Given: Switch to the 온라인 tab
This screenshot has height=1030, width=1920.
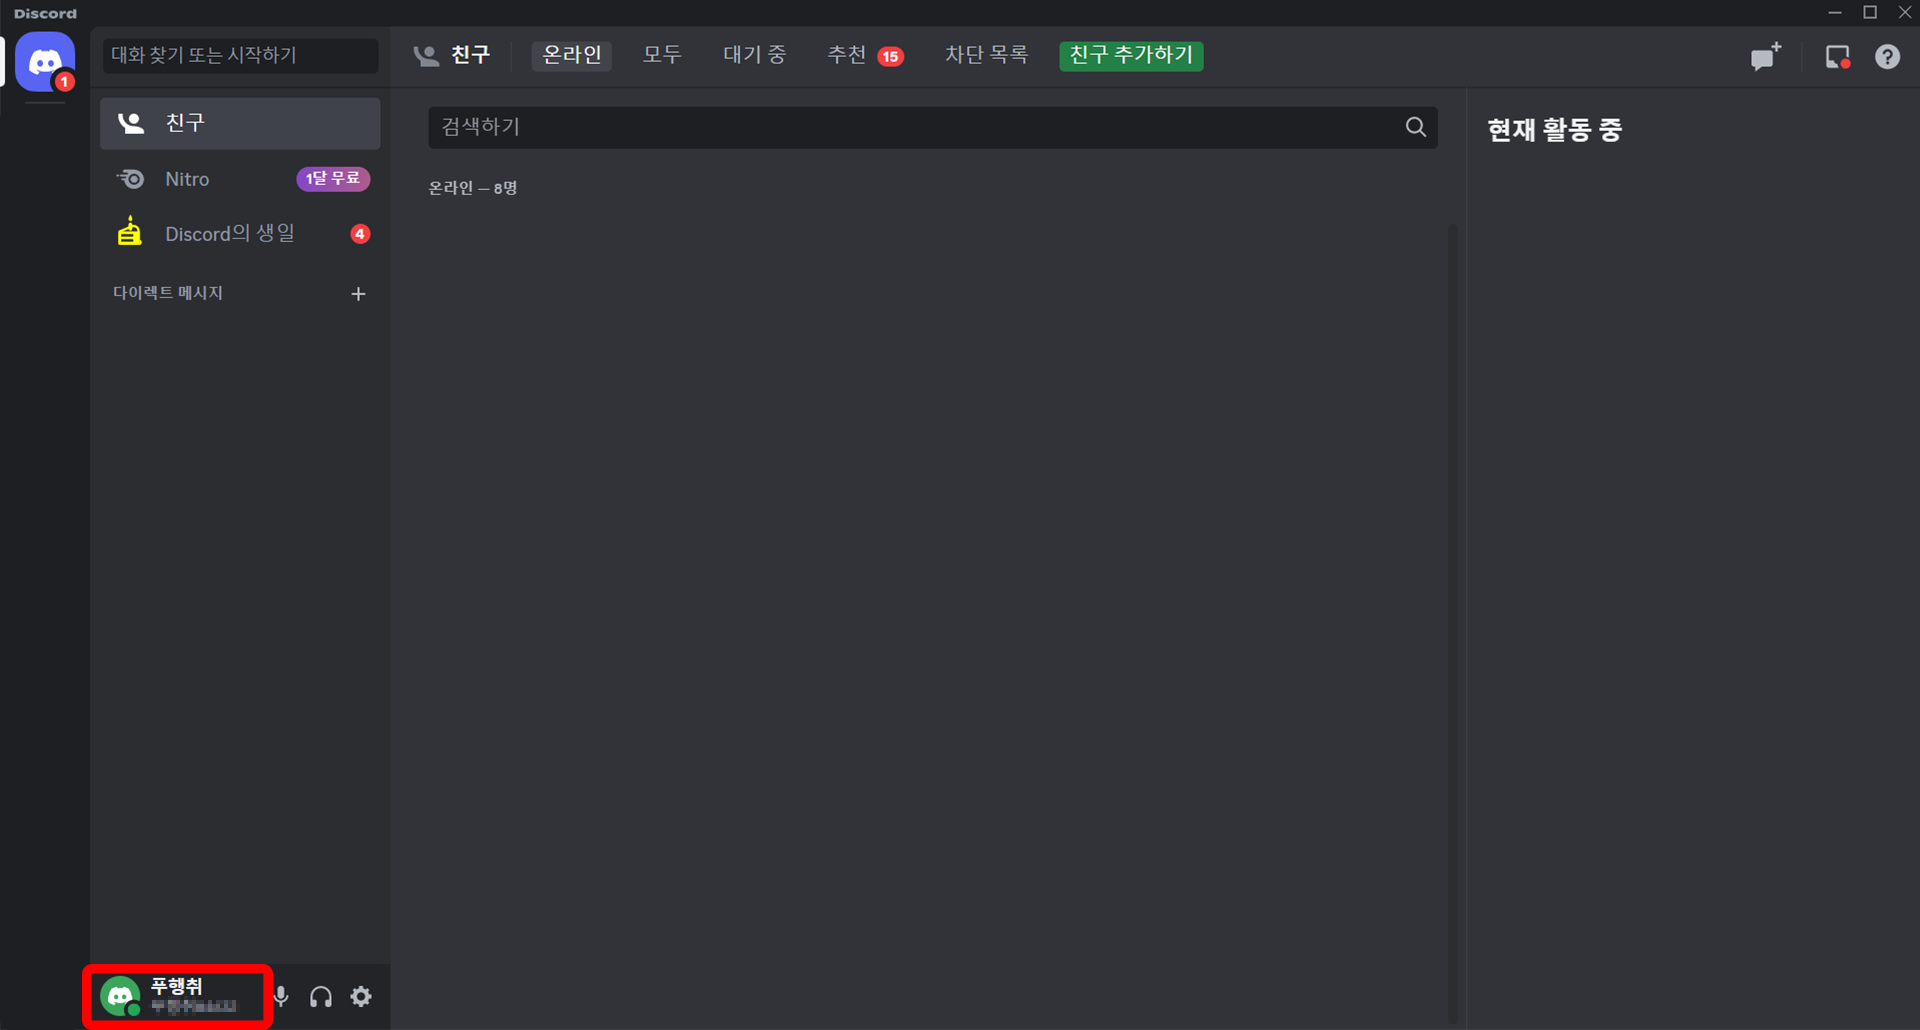Looking at the screenshot, I should coord(571,55).
